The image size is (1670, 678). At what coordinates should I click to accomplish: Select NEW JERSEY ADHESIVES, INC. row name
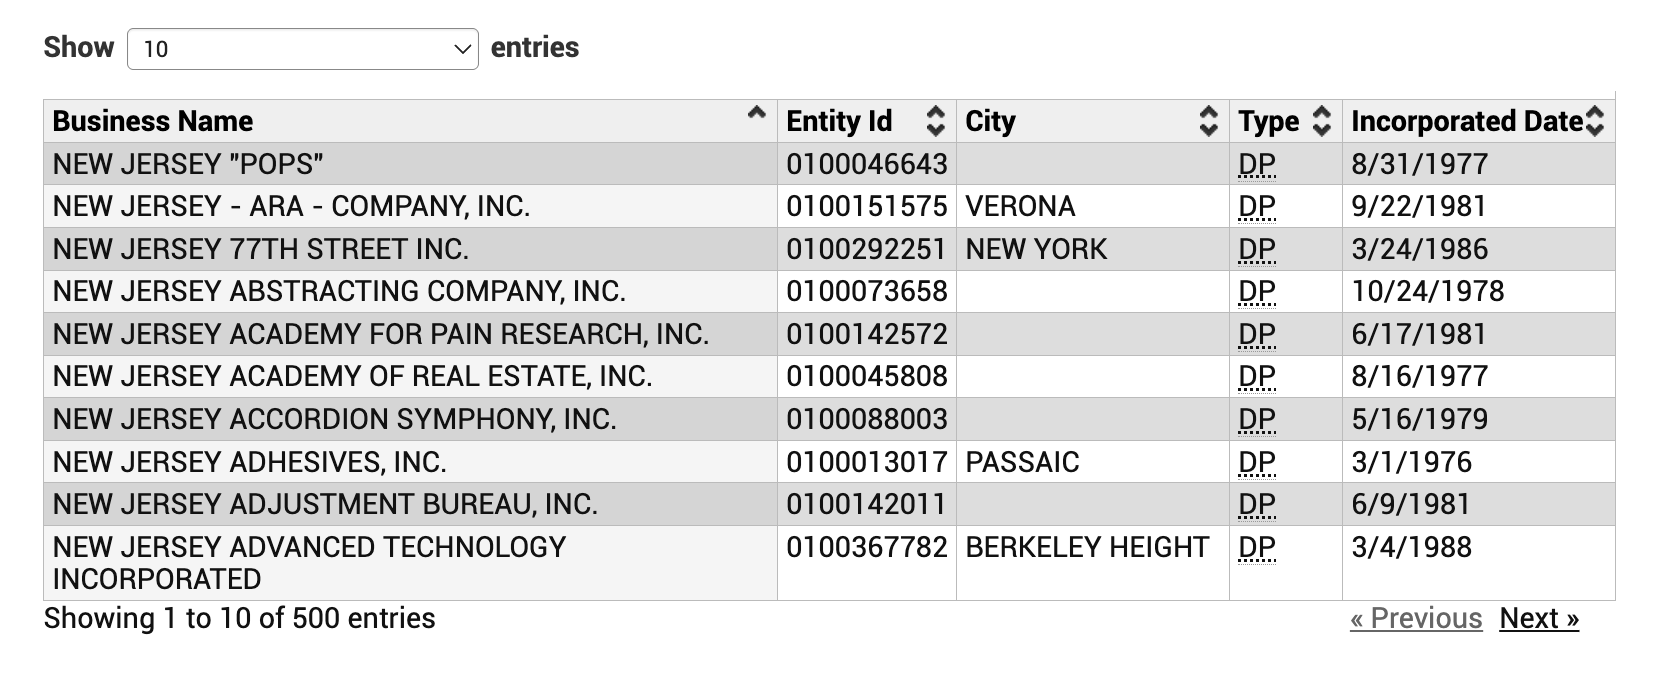tap(249, 462)
